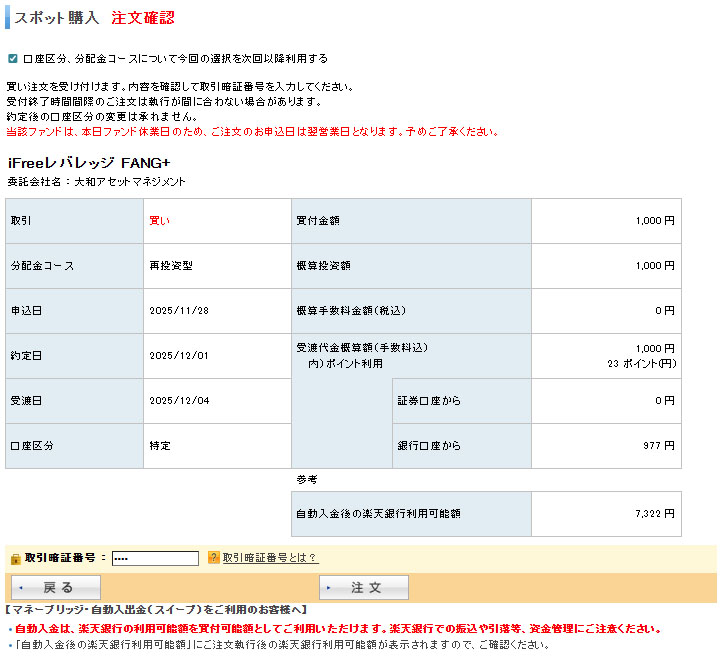
Task: Click the 取引暗証番号 password input field
Action: tap(148, 558)
